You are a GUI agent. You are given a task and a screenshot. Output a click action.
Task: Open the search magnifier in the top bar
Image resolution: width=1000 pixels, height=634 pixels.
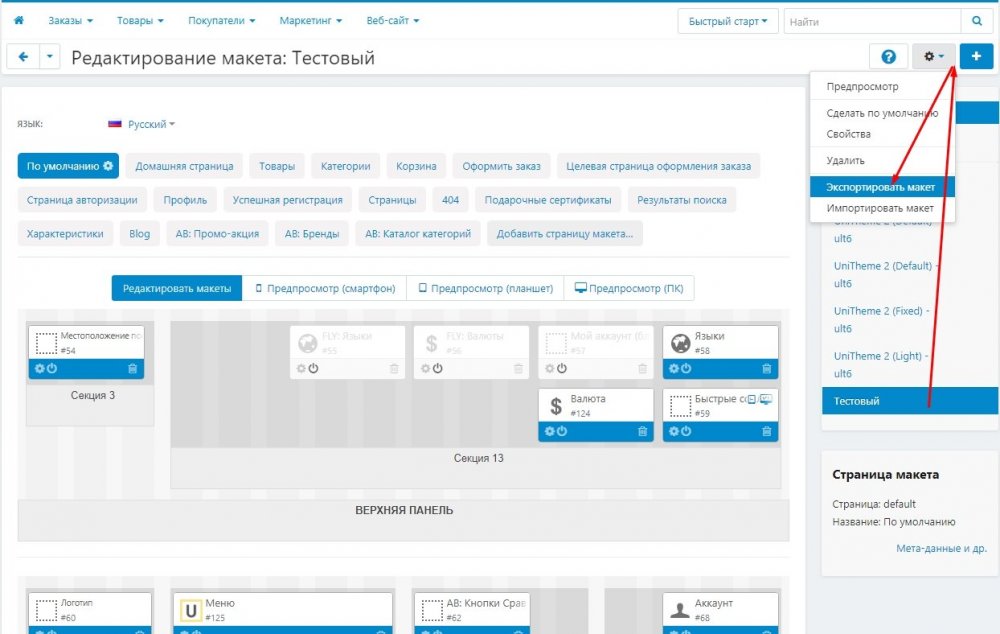(x=977, y=20)
